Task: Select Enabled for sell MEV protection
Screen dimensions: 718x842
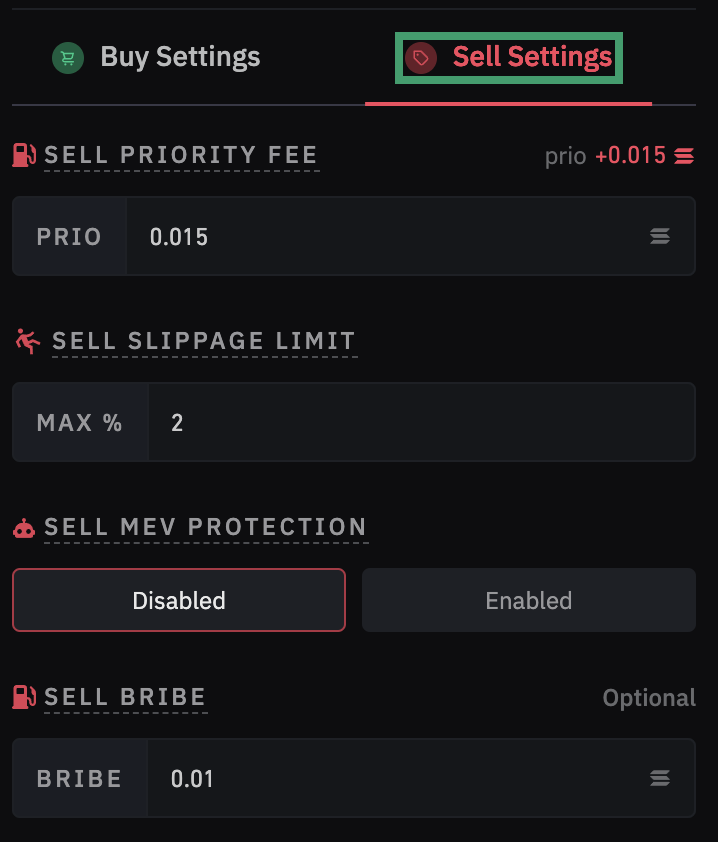Action: pyautogui.click(x=528, y=600)
